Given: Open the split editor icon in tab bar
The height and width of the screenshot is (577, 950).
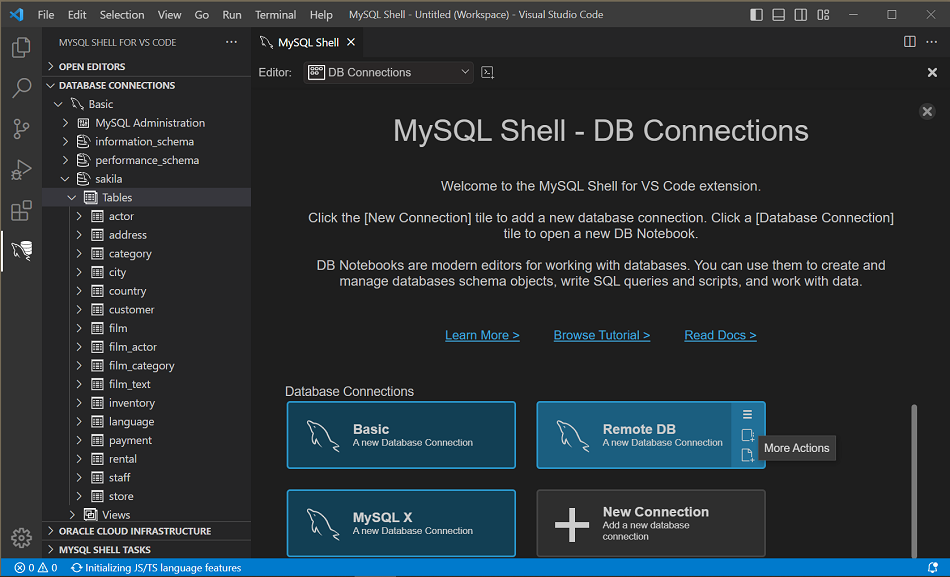Looking at the screenshot, I should (909, 42).
